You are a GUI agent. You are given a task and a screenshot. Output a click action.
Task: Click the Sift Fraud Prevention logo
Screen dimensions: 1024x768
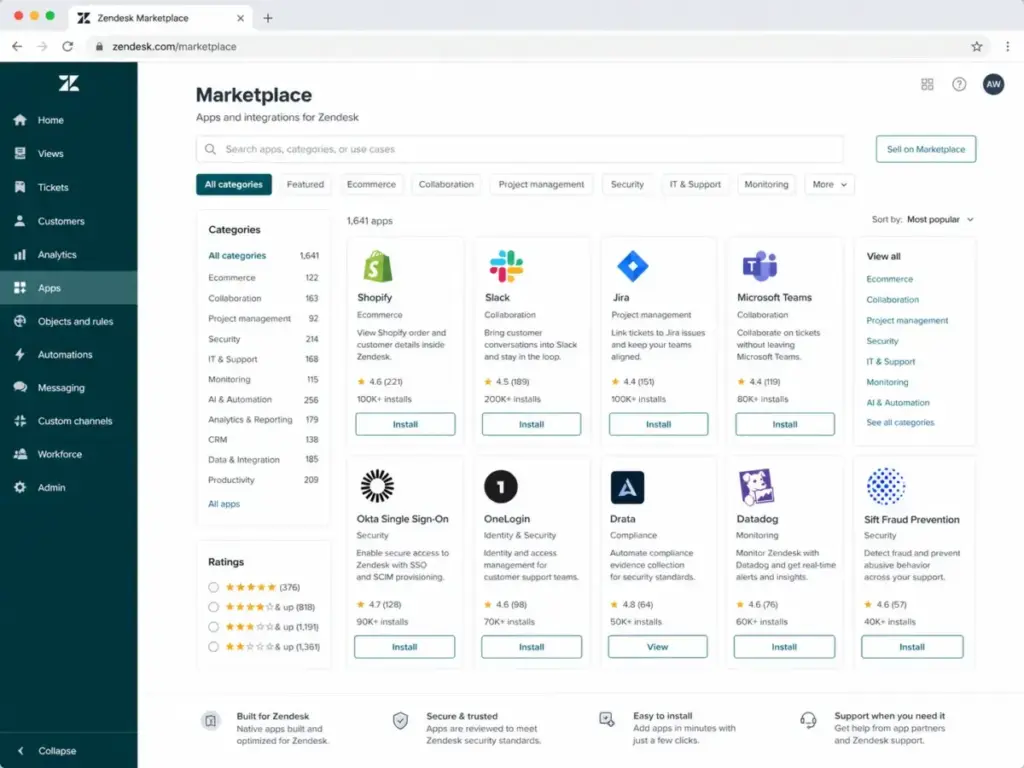pos(886,487)
